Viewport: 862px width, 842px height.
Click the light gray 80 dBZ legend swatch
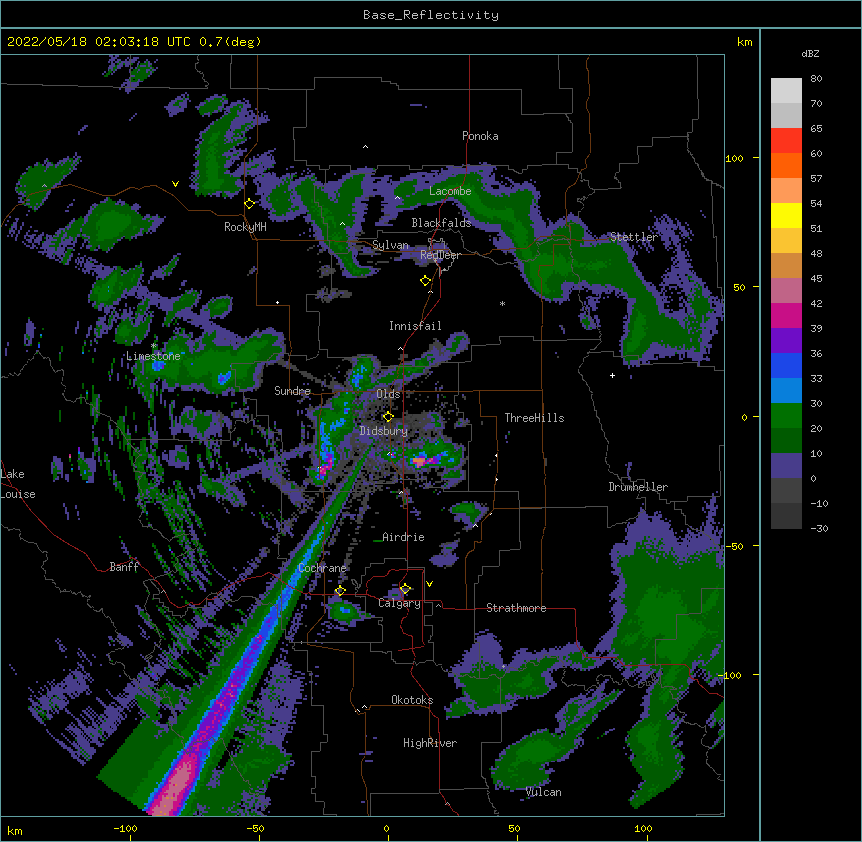coord(786,91)
